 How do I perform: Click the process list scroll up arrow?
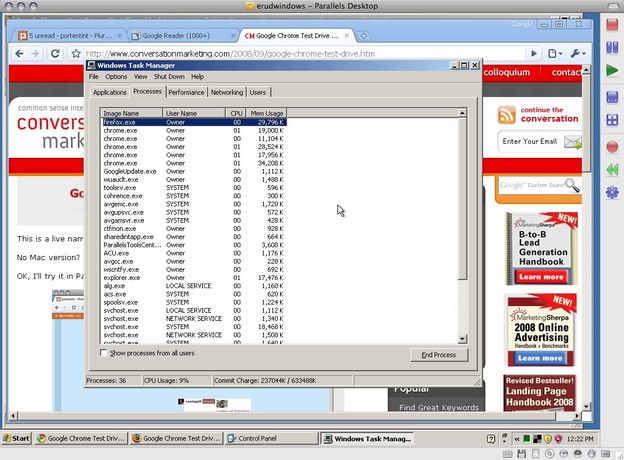click(462, 113)
